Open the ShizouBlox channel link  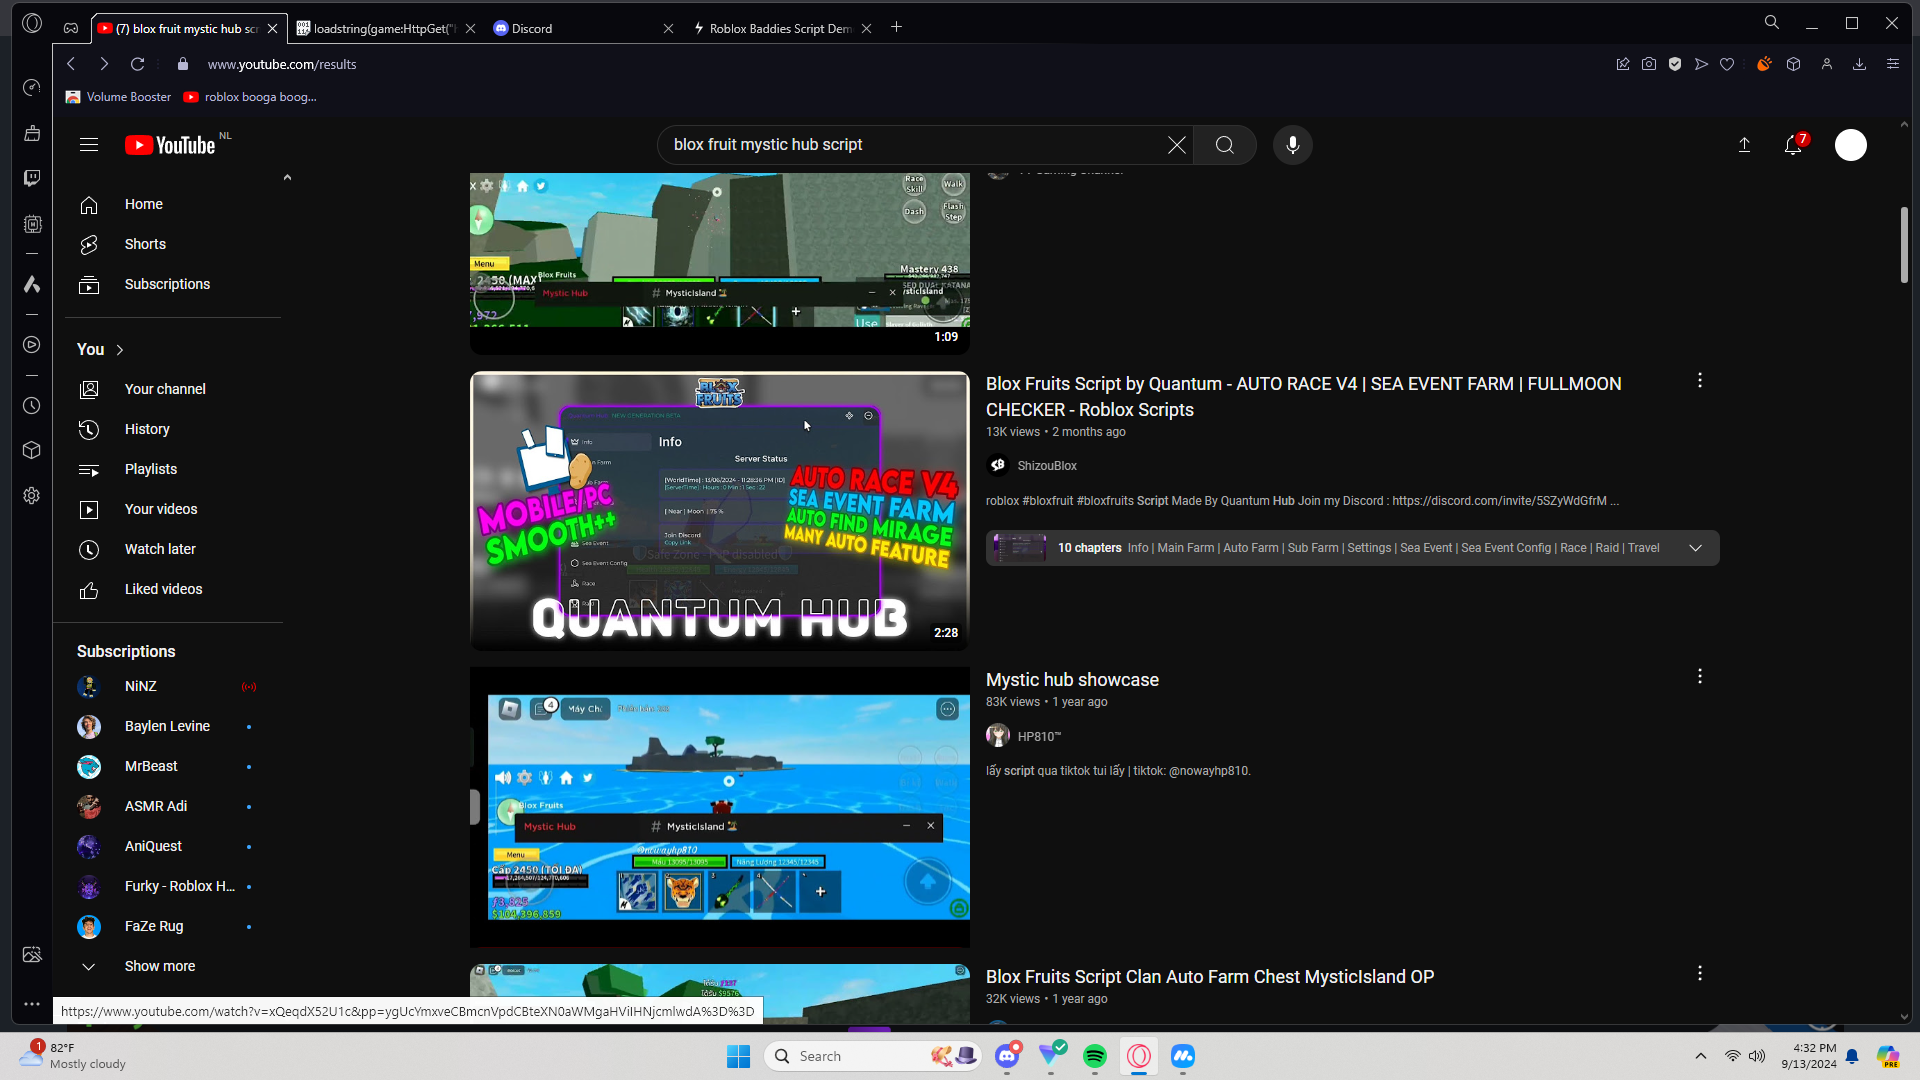point(1047,466)
